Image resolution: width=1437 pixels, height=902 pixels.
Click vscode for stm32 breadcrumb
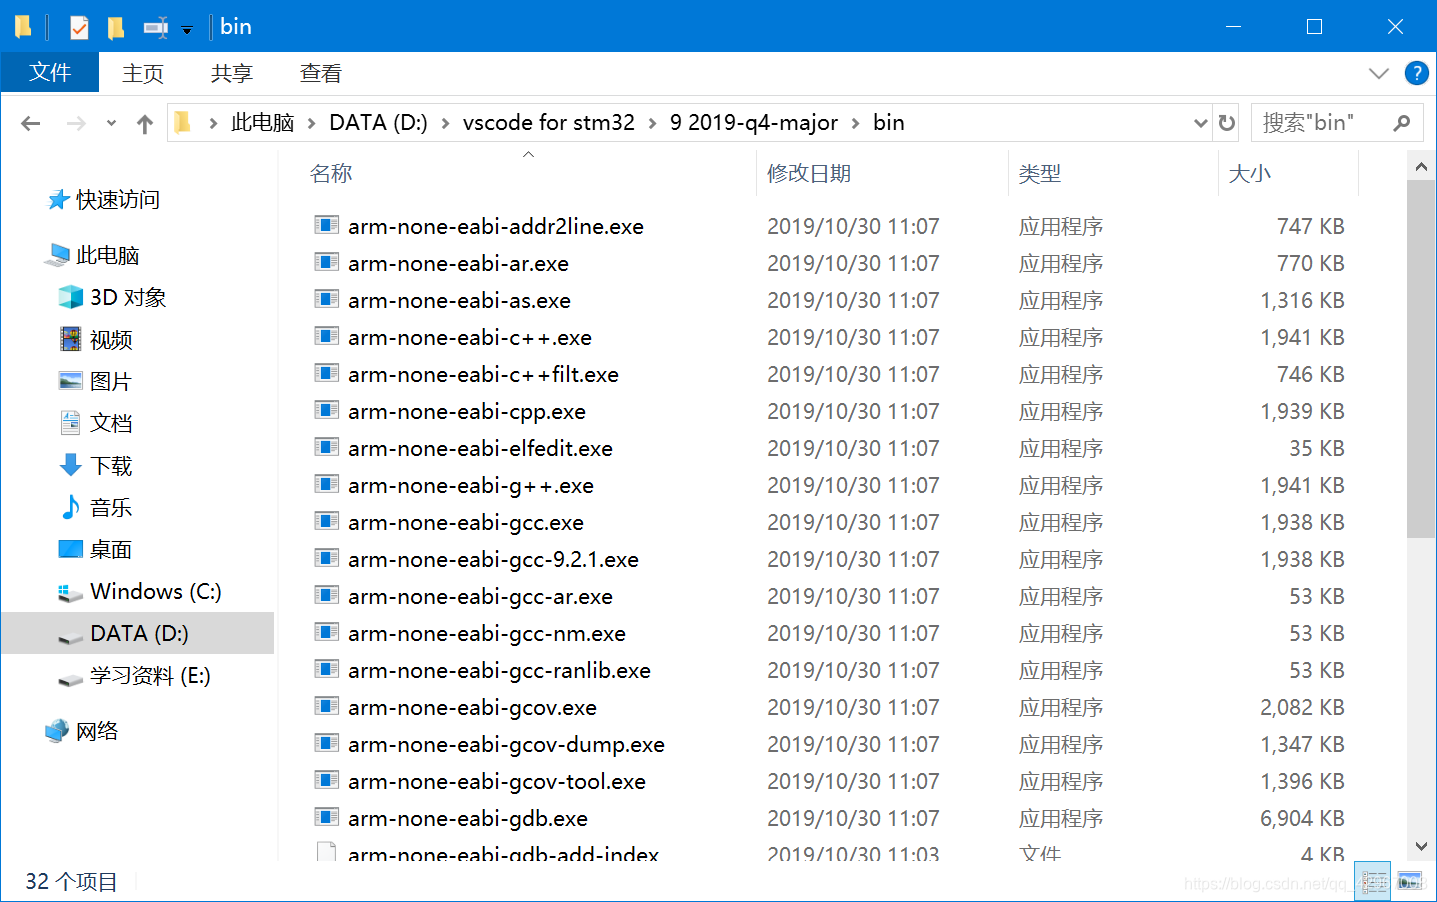548,122
